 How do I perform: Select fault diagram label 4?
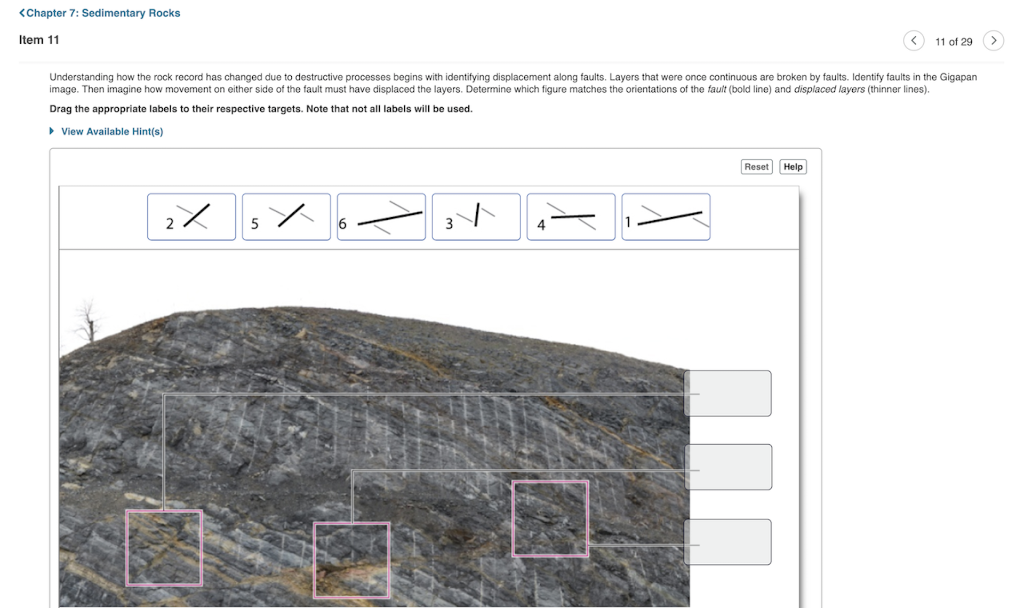(x=571, y=216)
